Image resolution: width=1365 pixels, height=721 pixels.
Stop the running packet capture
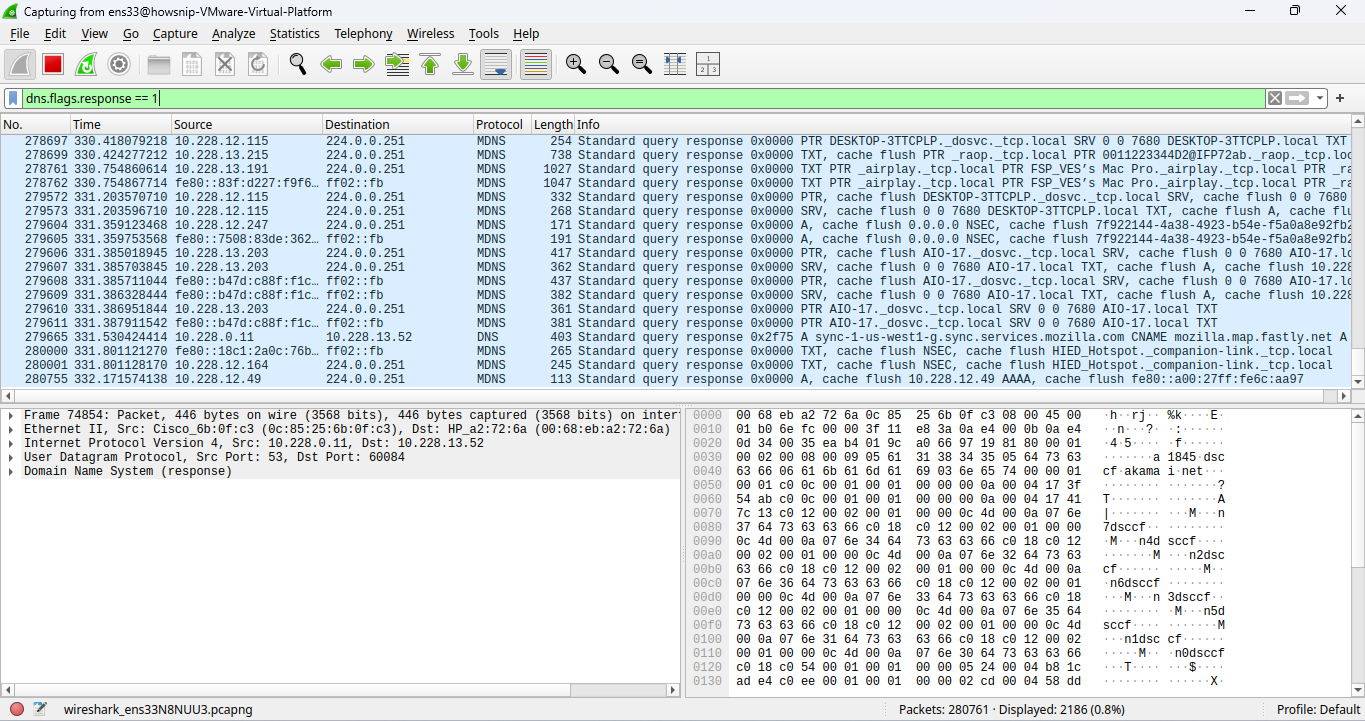pos(53,65)
